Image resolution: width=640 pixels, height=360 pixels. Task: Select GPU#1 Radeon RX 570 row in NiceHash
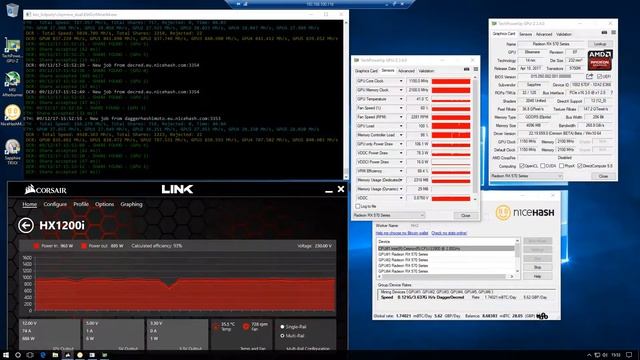446,254
